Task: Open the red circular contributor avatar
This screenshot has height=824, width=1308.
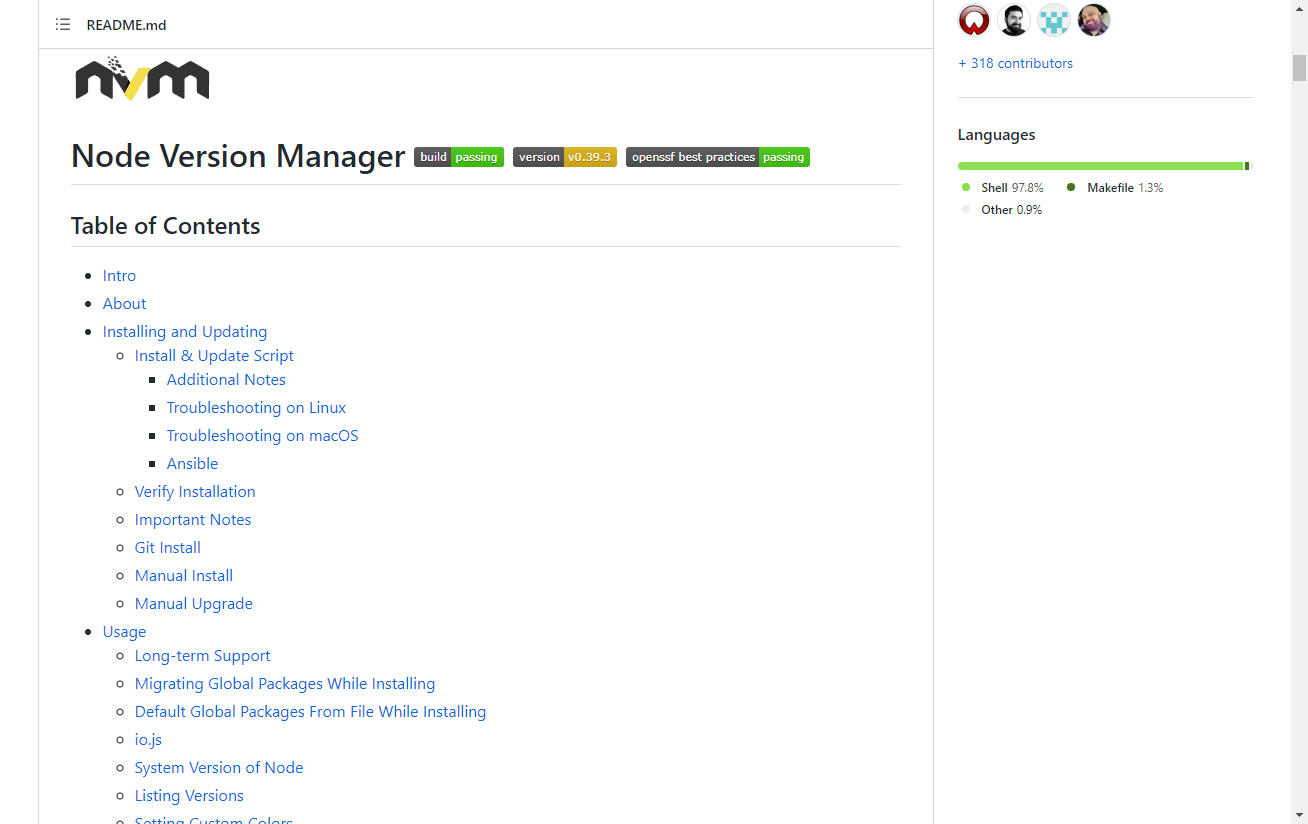Action: pos(974,20)
